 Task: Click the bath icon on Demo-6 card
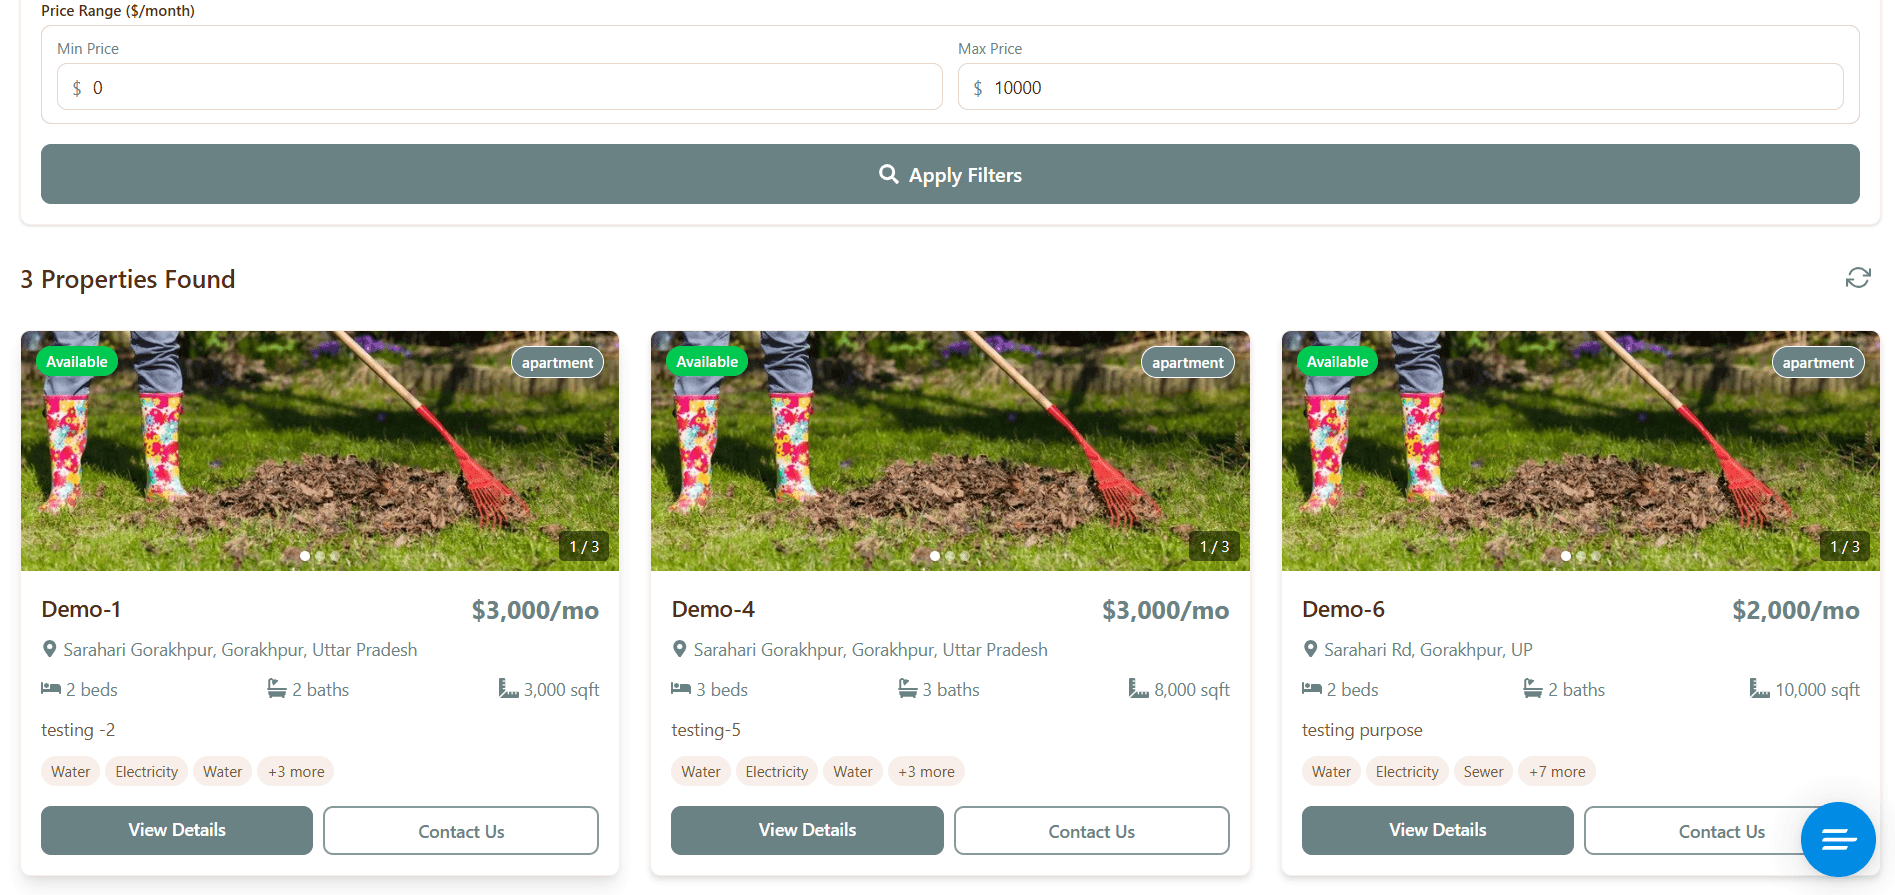(x=1532, y=688)
